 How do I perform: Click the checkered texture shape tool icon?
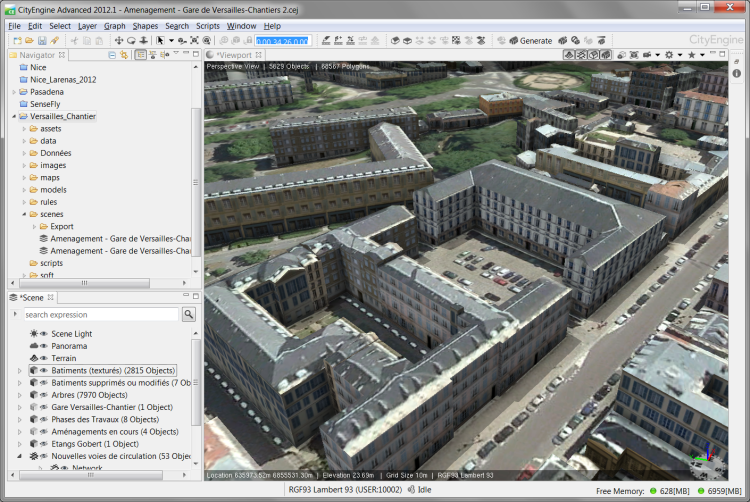pyautogui.click(x=456, y=41)
